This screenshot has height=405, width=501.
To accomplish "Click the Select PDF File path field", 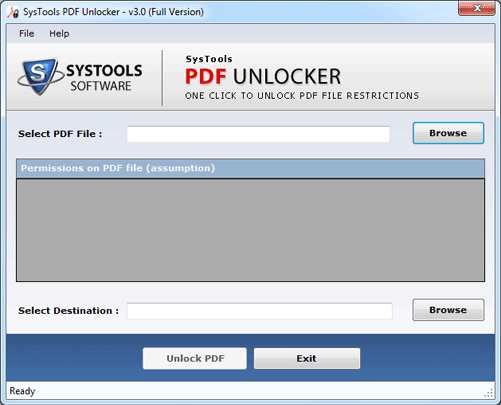I will [x=258, y=134].
